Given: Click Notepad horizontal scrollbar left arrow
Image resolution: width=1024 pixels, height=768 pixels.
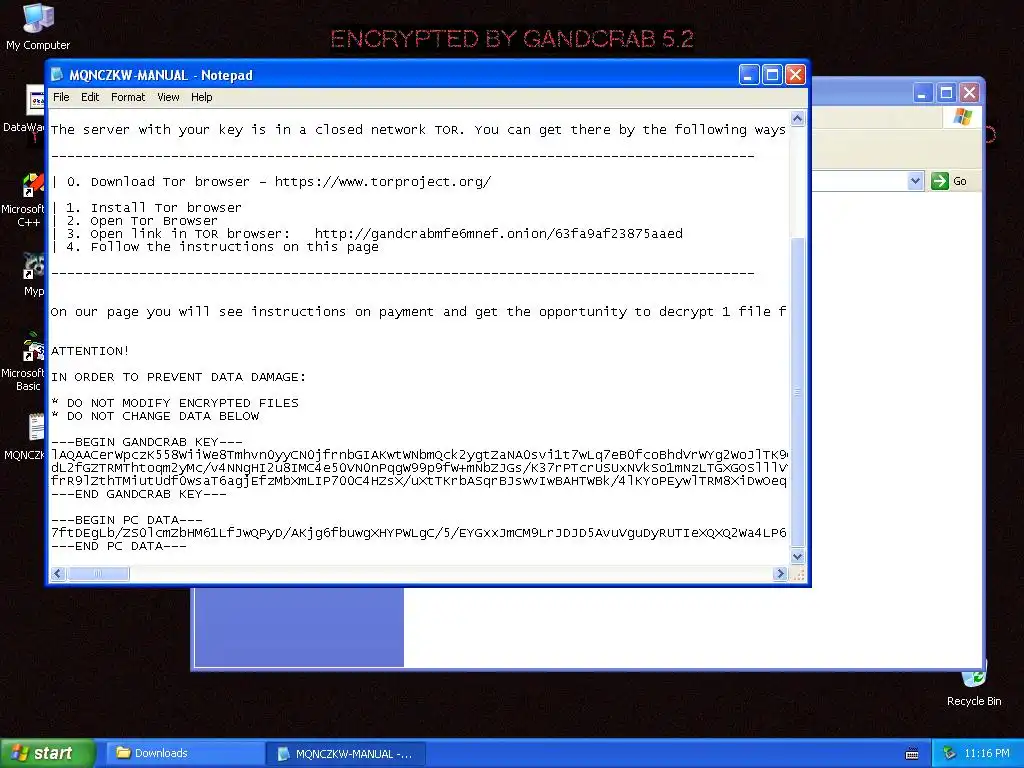Looking at the screenshot, I should [x=57, y=573].
